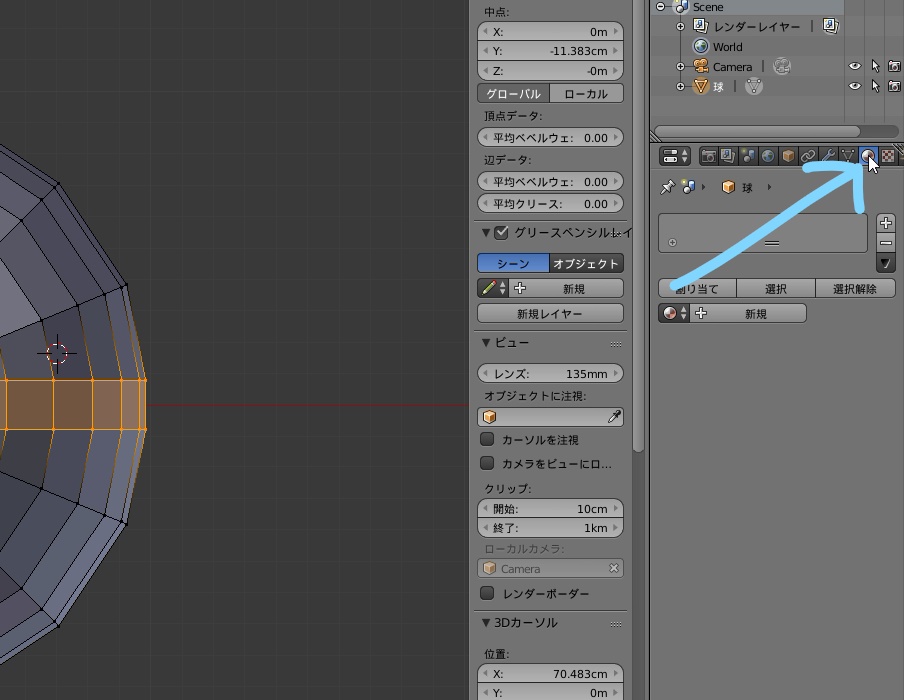904x700 pixels.
Task: Open the World properties tab (globe icon)
Action: [x=768, y=156]
